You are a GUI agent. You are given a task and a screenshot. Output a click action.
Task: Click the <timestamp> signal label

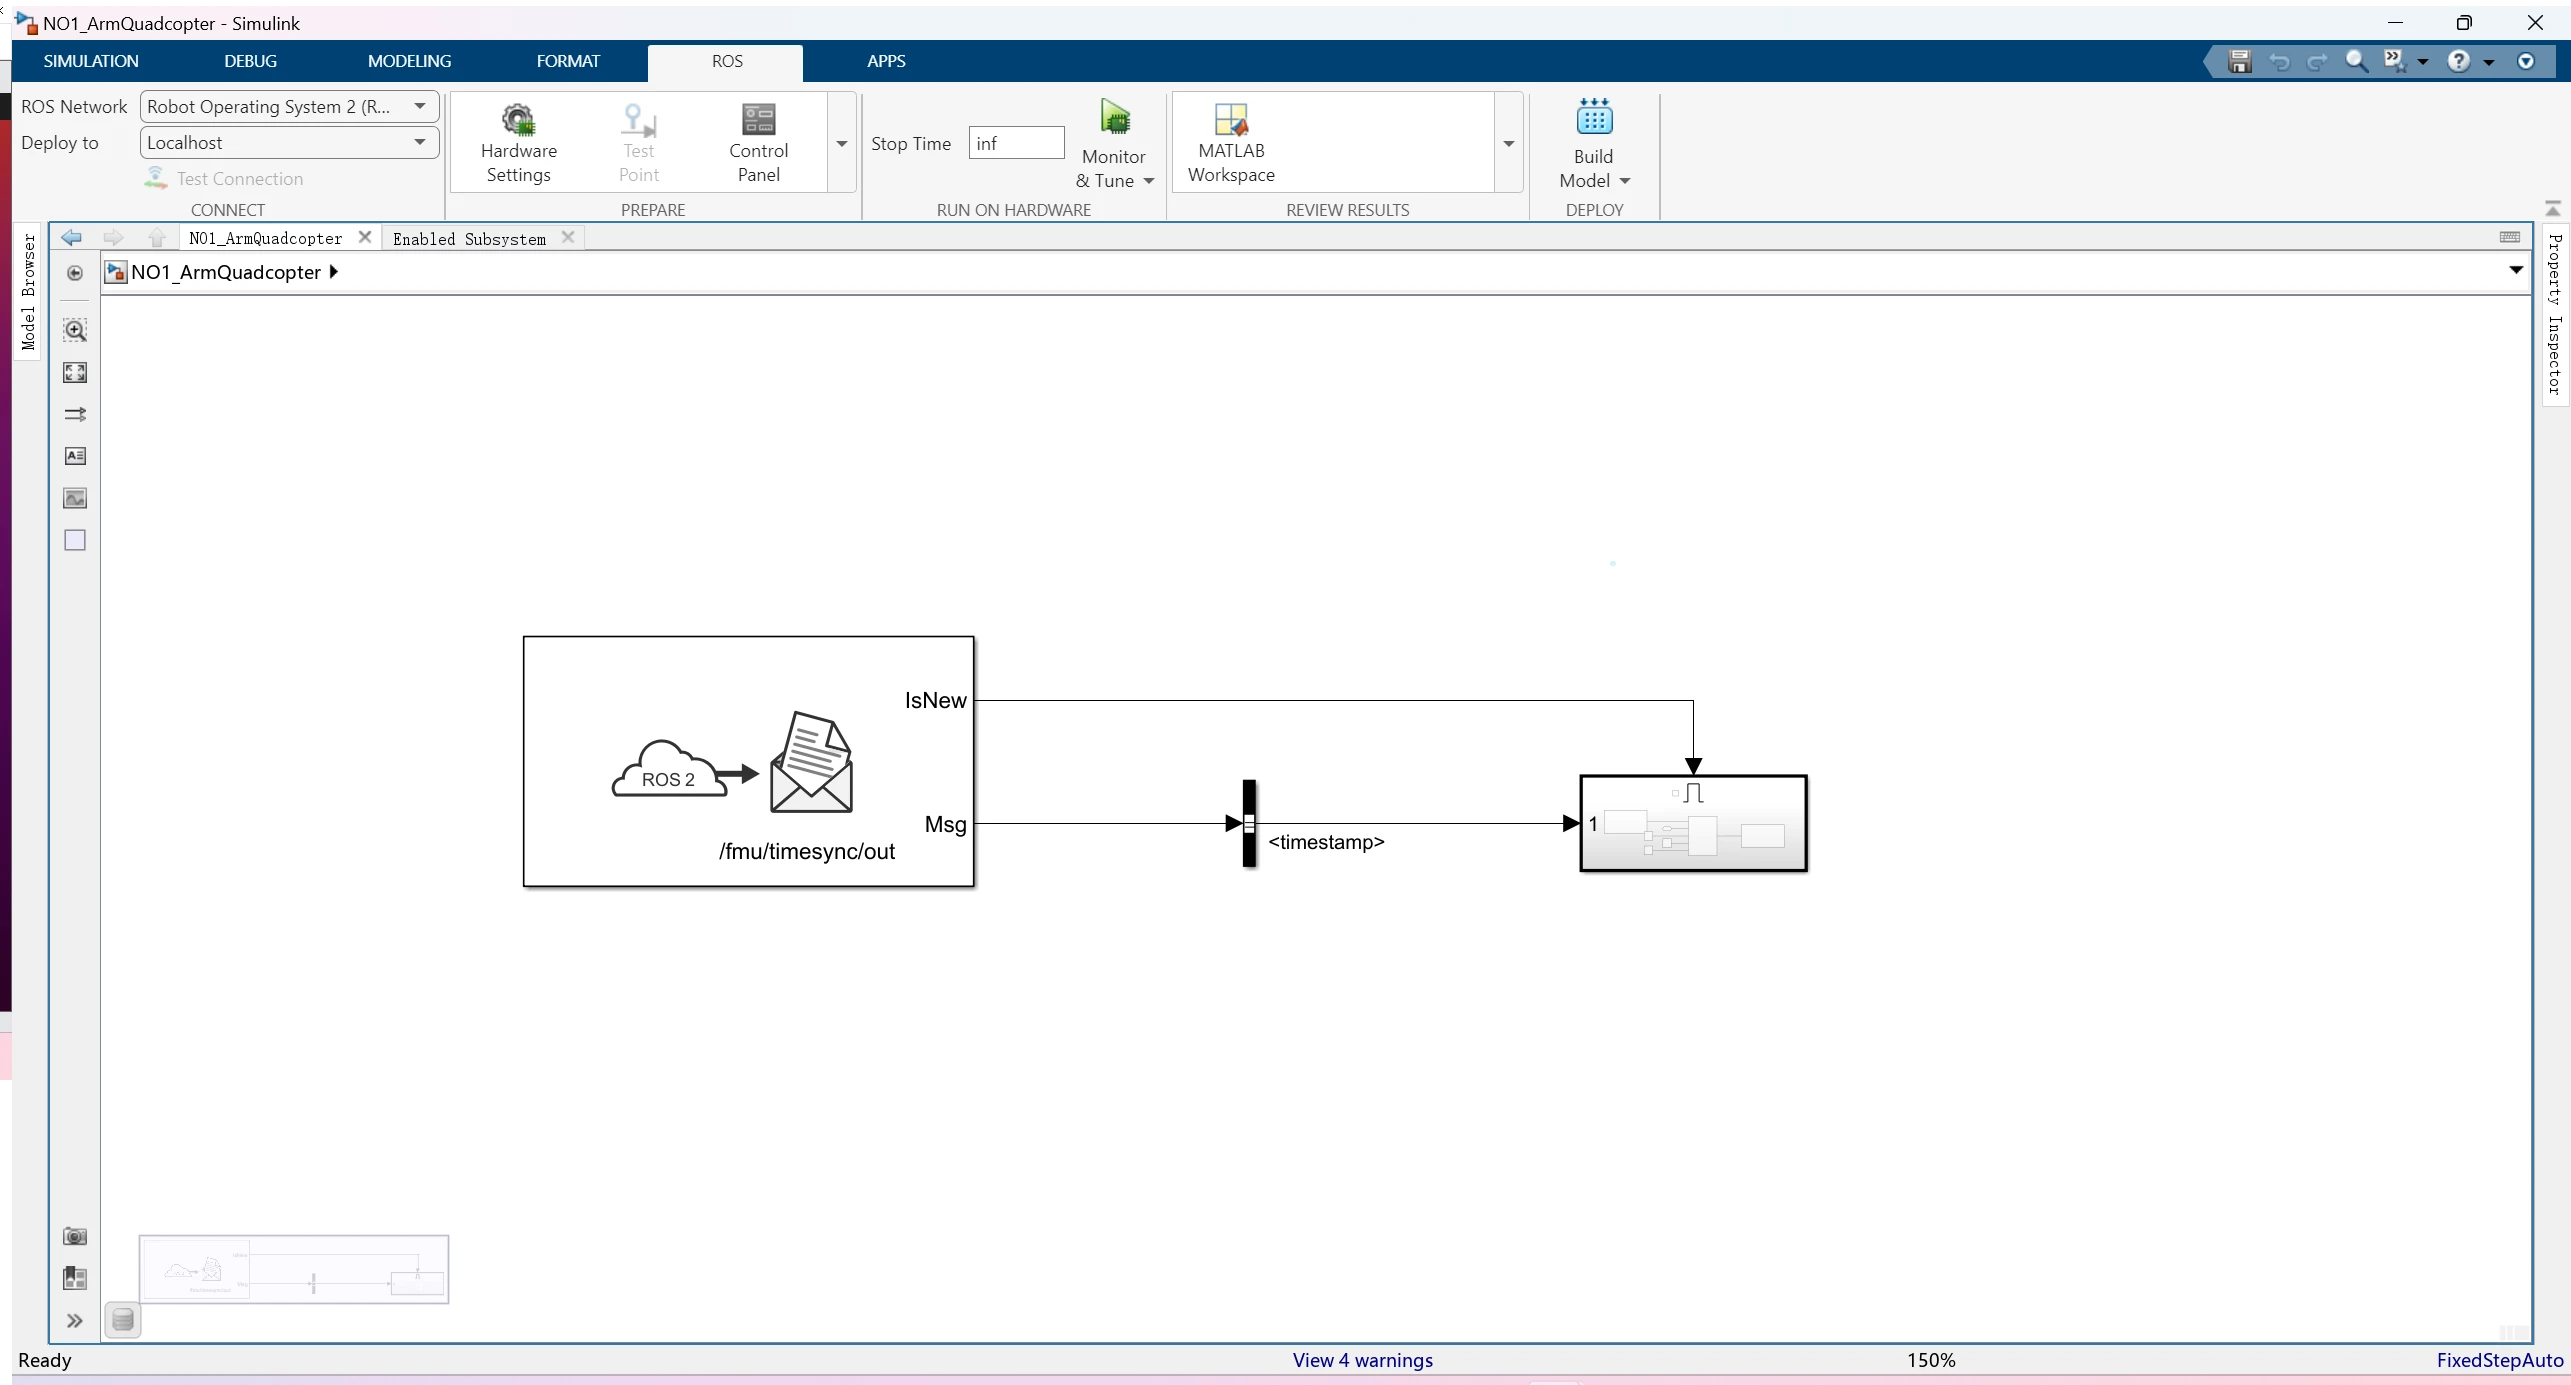[1326, 842]
